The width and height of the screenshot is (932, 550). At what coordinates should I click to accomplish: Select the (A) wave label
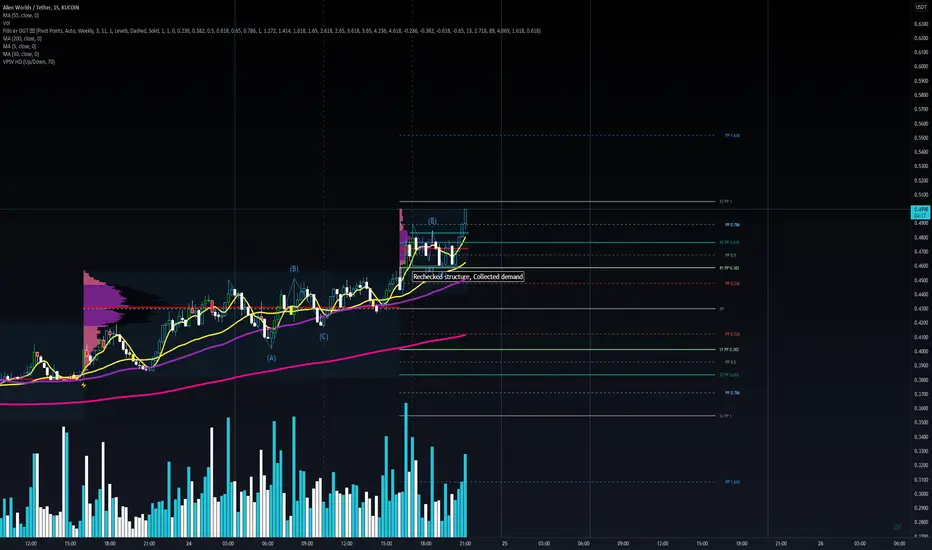(271, 358)
